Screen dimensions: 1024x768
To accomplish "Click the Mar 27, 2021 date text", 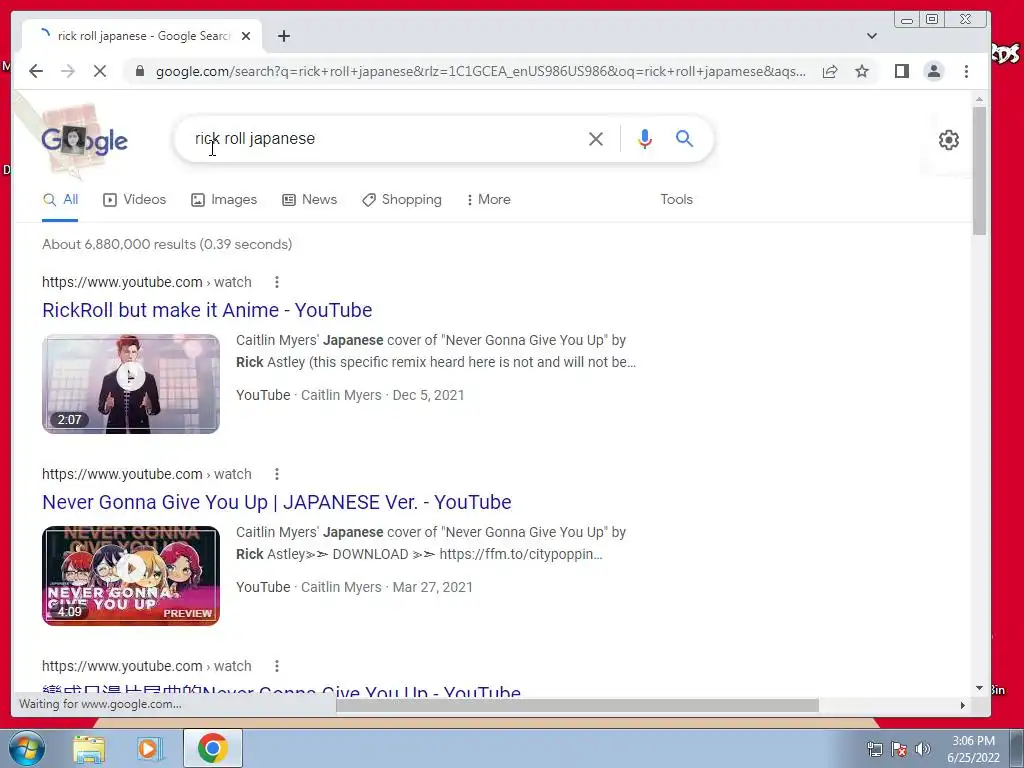I will click(x=432, y=587).
